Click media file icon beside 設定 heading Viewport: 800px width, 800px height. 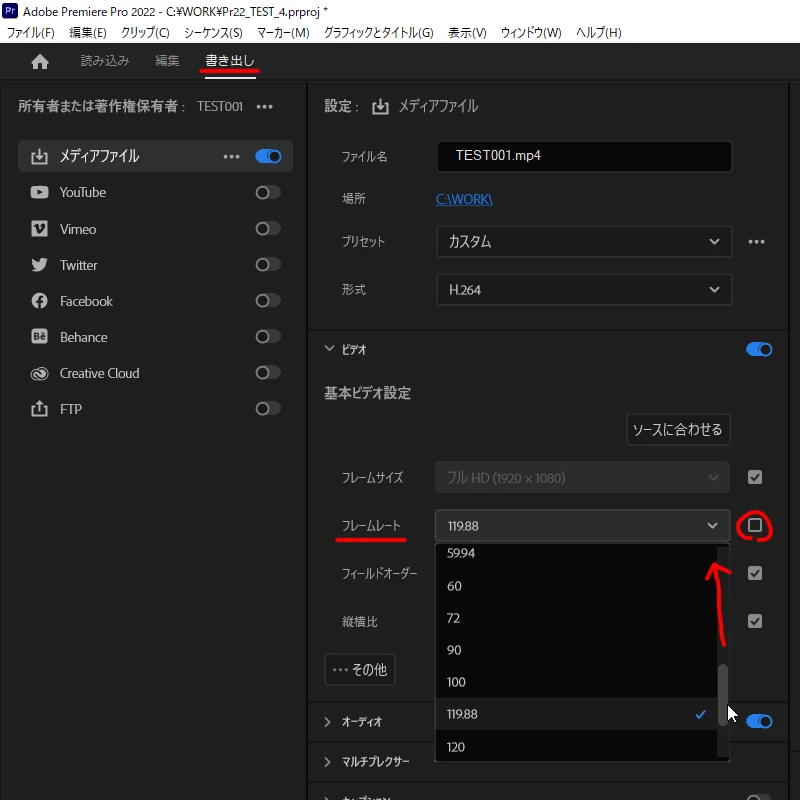click(380, 107)
